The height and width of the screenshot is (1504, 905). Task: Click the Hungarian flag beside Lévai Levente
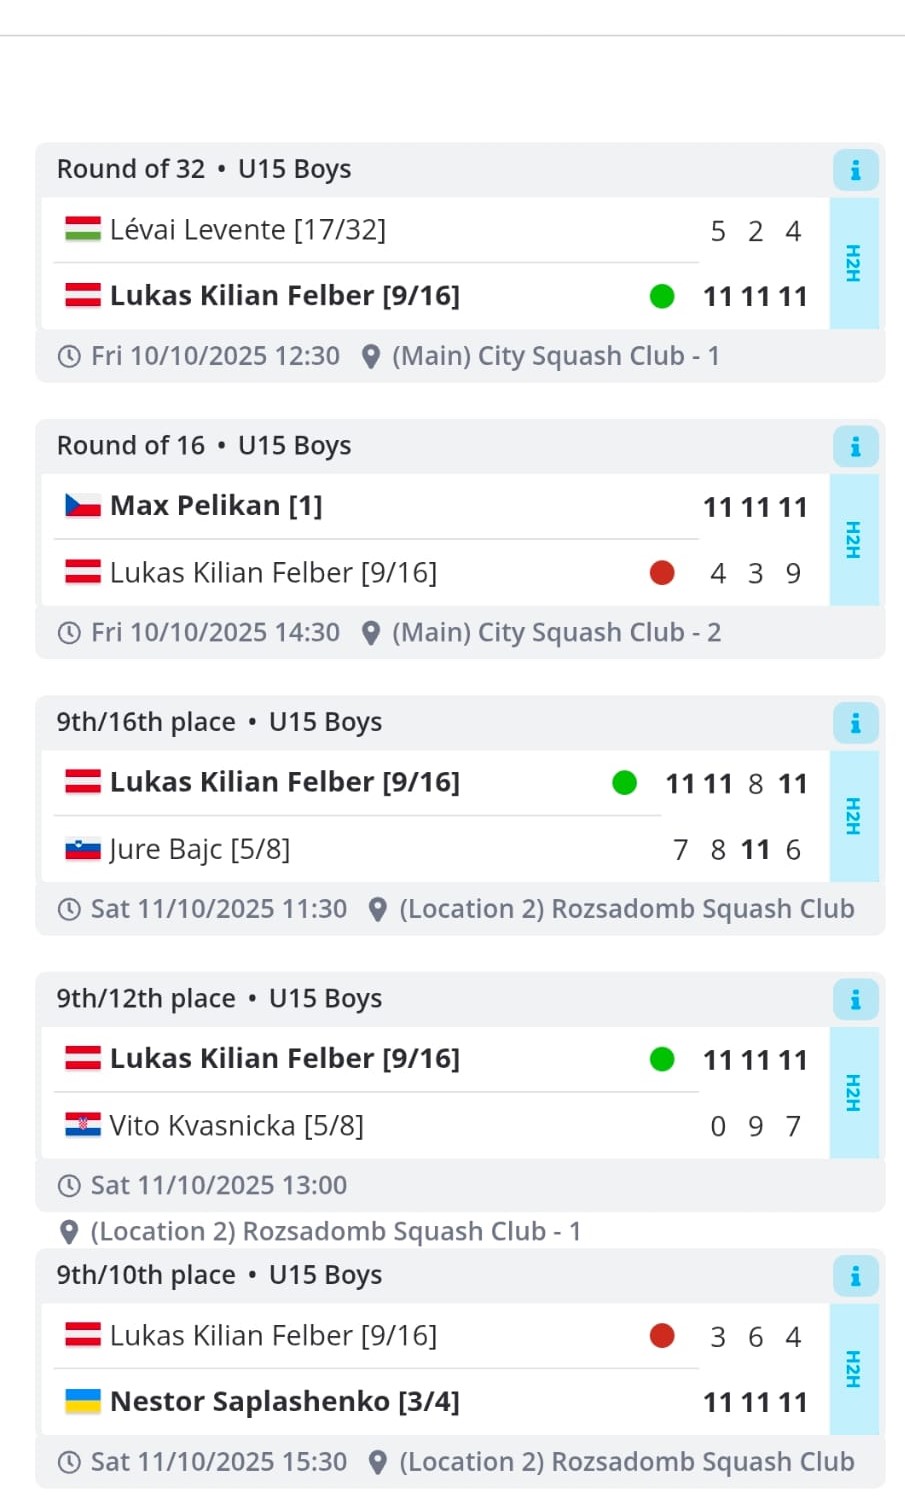83,230
